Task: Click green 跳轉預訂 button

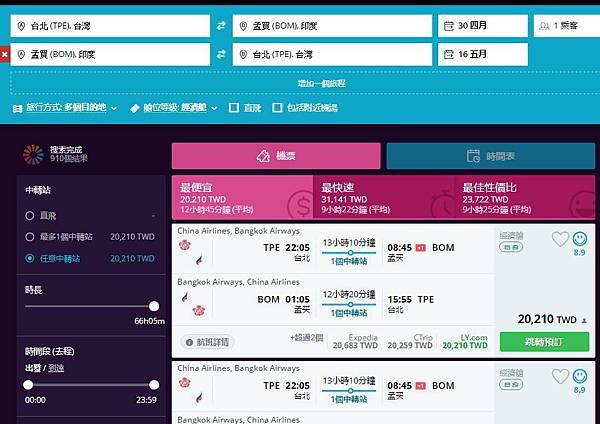Action: click(545, 342)
